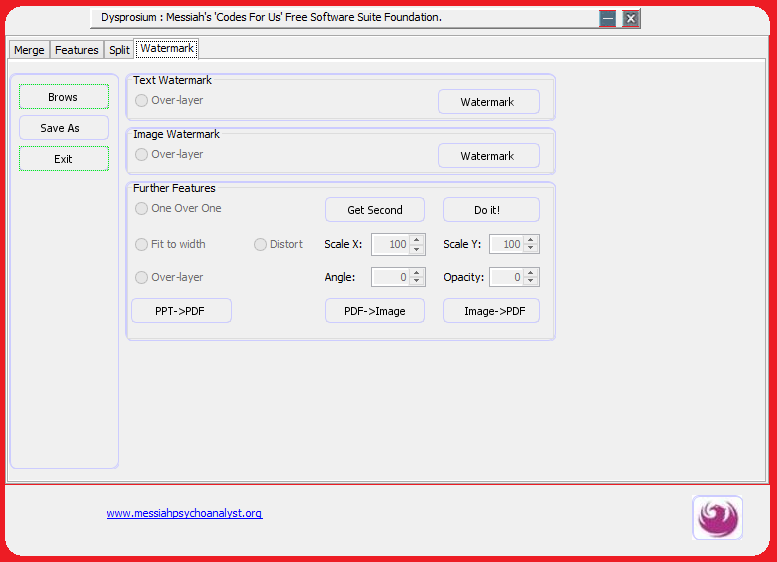Click the Angle: label
Viewport: 777px width, 562px height.
(x=340, y=278)
